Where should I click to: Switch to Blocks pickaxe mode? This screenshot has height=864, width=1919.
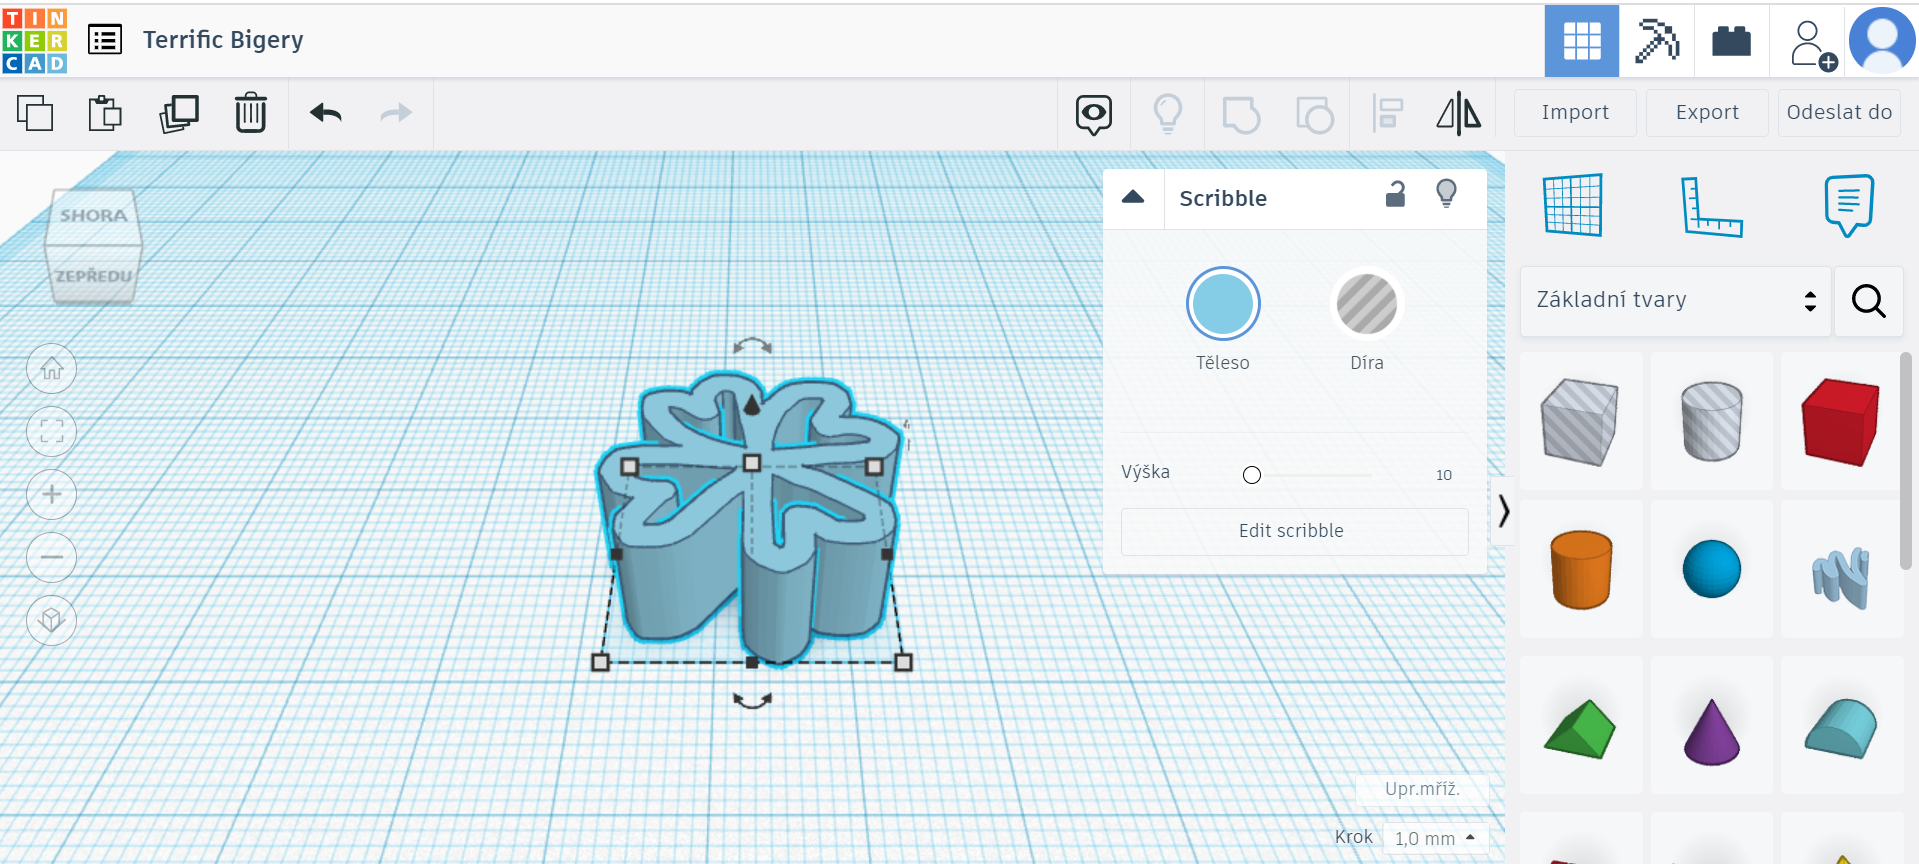(x=1656, y=41)
